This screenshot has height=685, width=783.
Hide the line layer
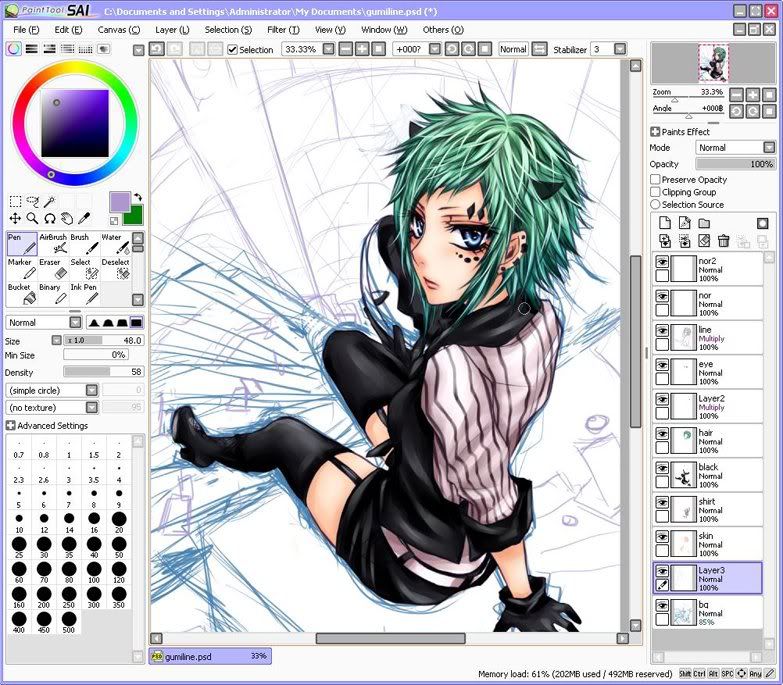[662, 331]
